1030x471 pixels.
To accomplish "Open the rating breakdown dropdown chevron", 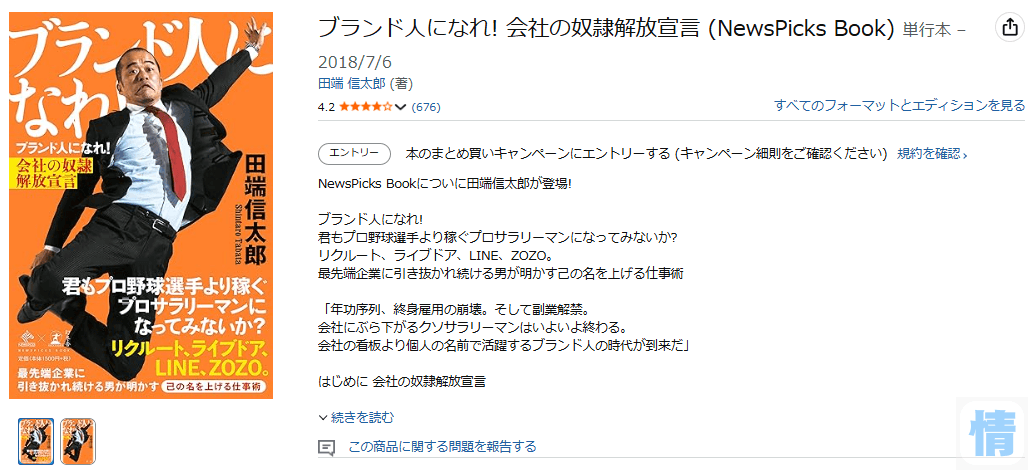I will [400, 107].
